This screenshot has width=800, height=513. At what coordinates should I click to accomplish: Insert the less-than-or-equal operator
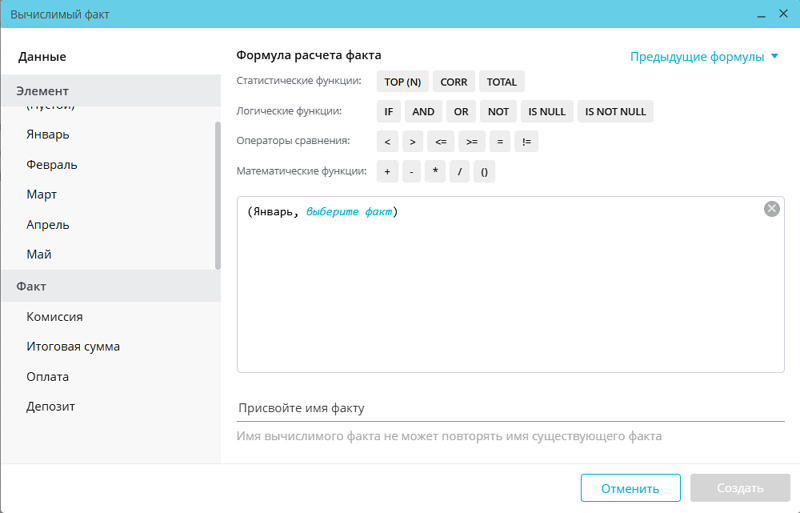click(x=441, y=142)
